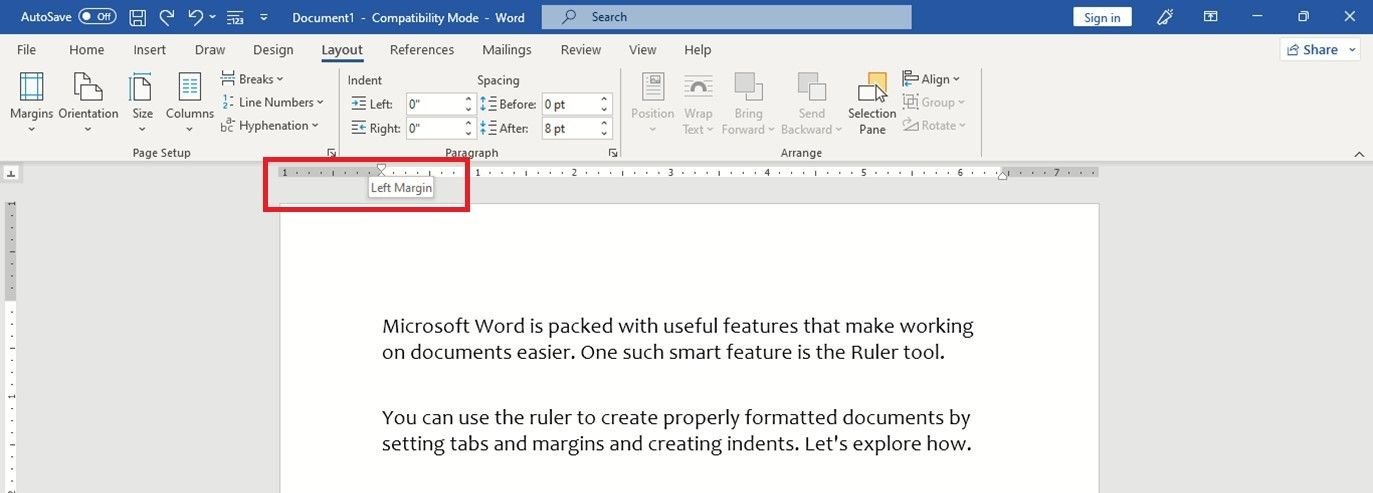
Task: Click the vertical ruler on the left
Action: (11, 346)
